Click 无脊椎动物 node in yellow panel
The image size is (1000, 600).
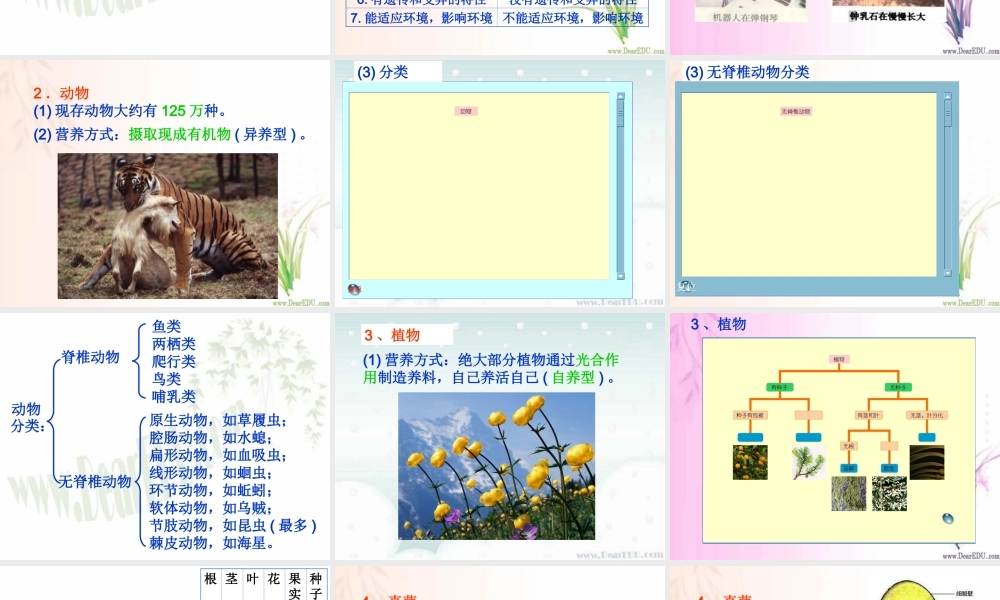[x=796, y=111]
